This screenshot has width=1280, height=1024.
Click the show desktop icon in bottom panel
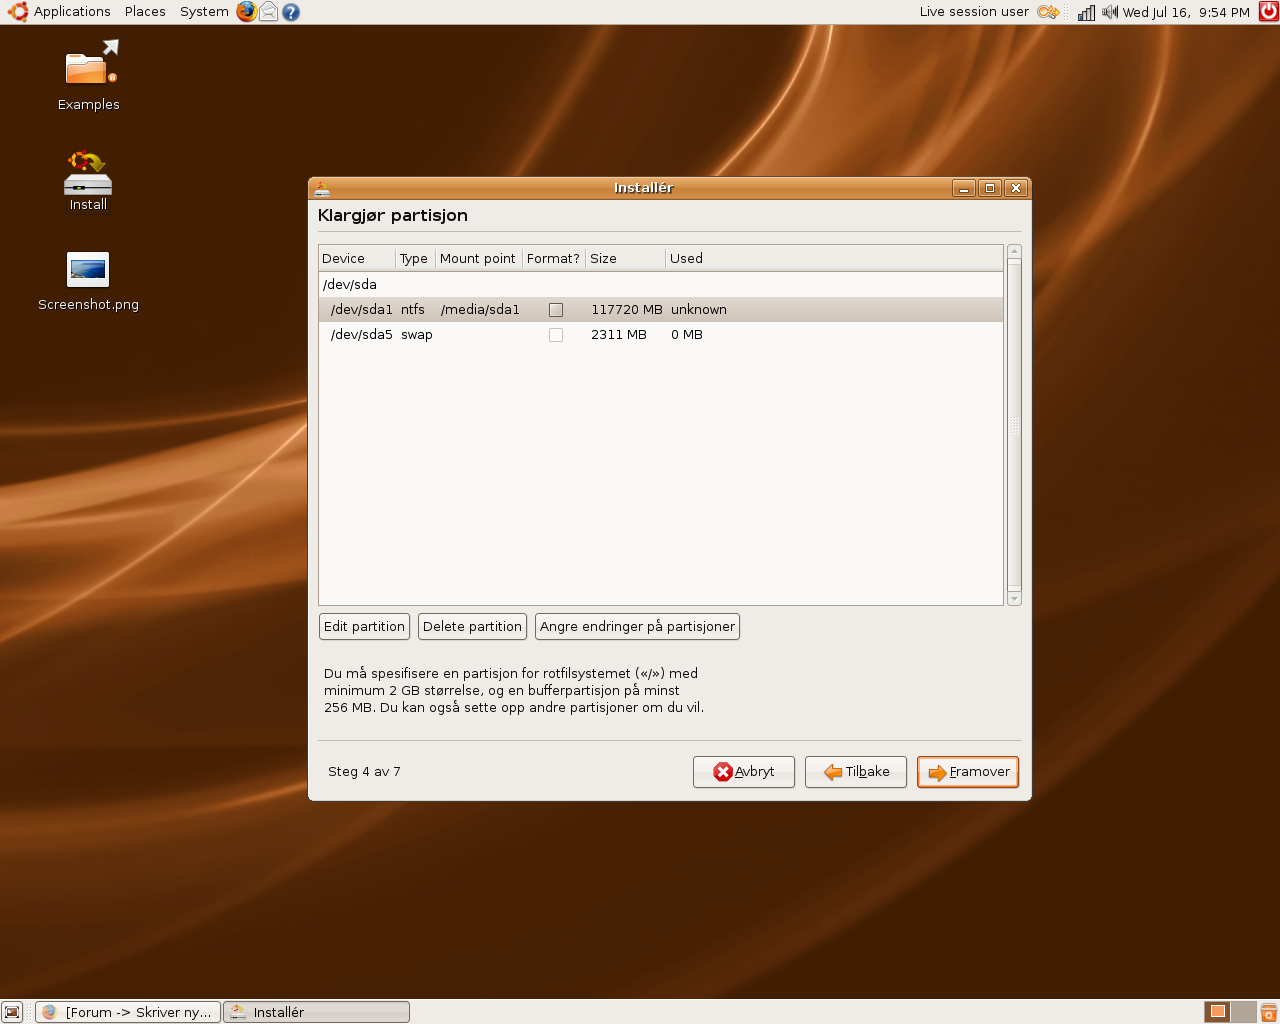pyautogui.click(x=12, y=1012)
